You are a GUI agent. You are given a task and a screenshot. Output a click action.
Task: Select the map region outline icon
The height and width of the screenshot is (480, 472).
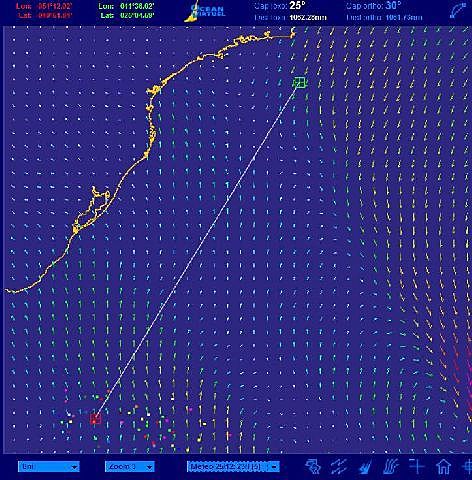click(x=313, y=466)
